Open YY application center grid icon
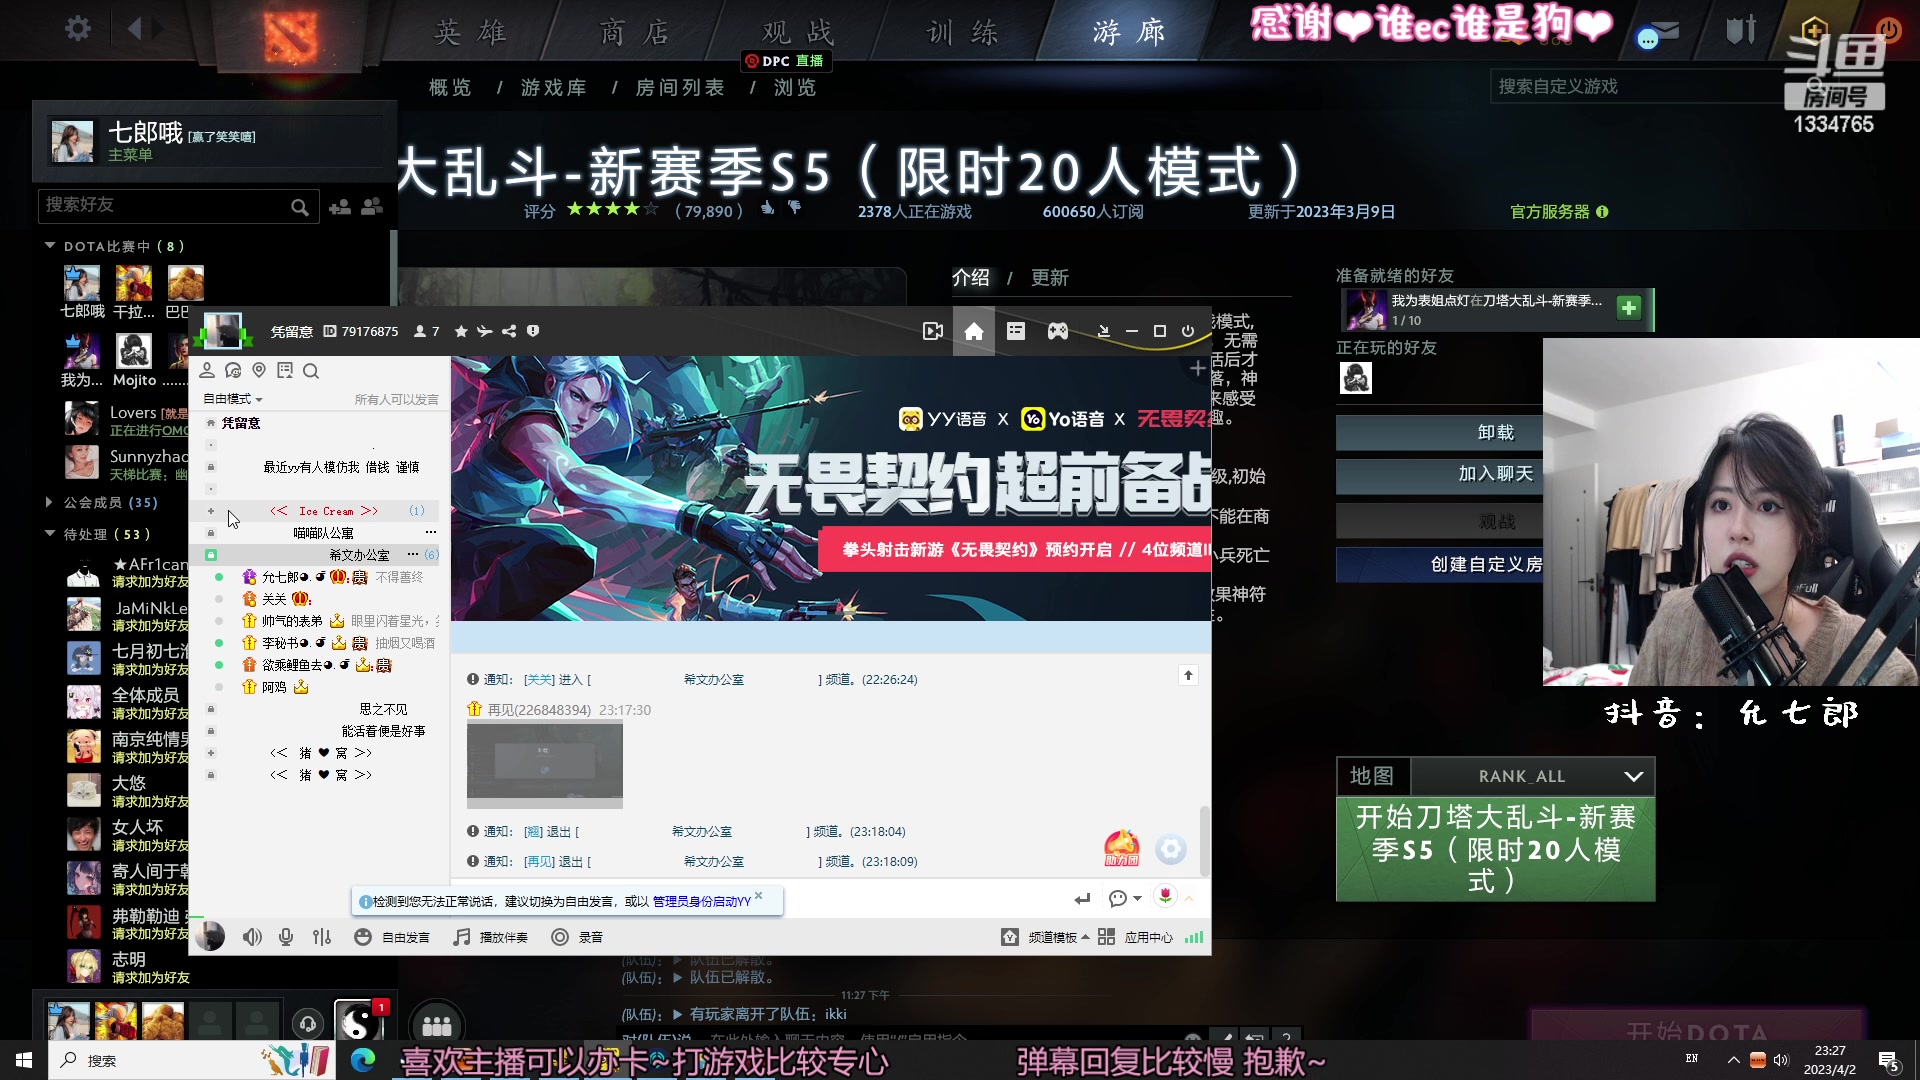1920x1080 pixels. (1106, 937)
